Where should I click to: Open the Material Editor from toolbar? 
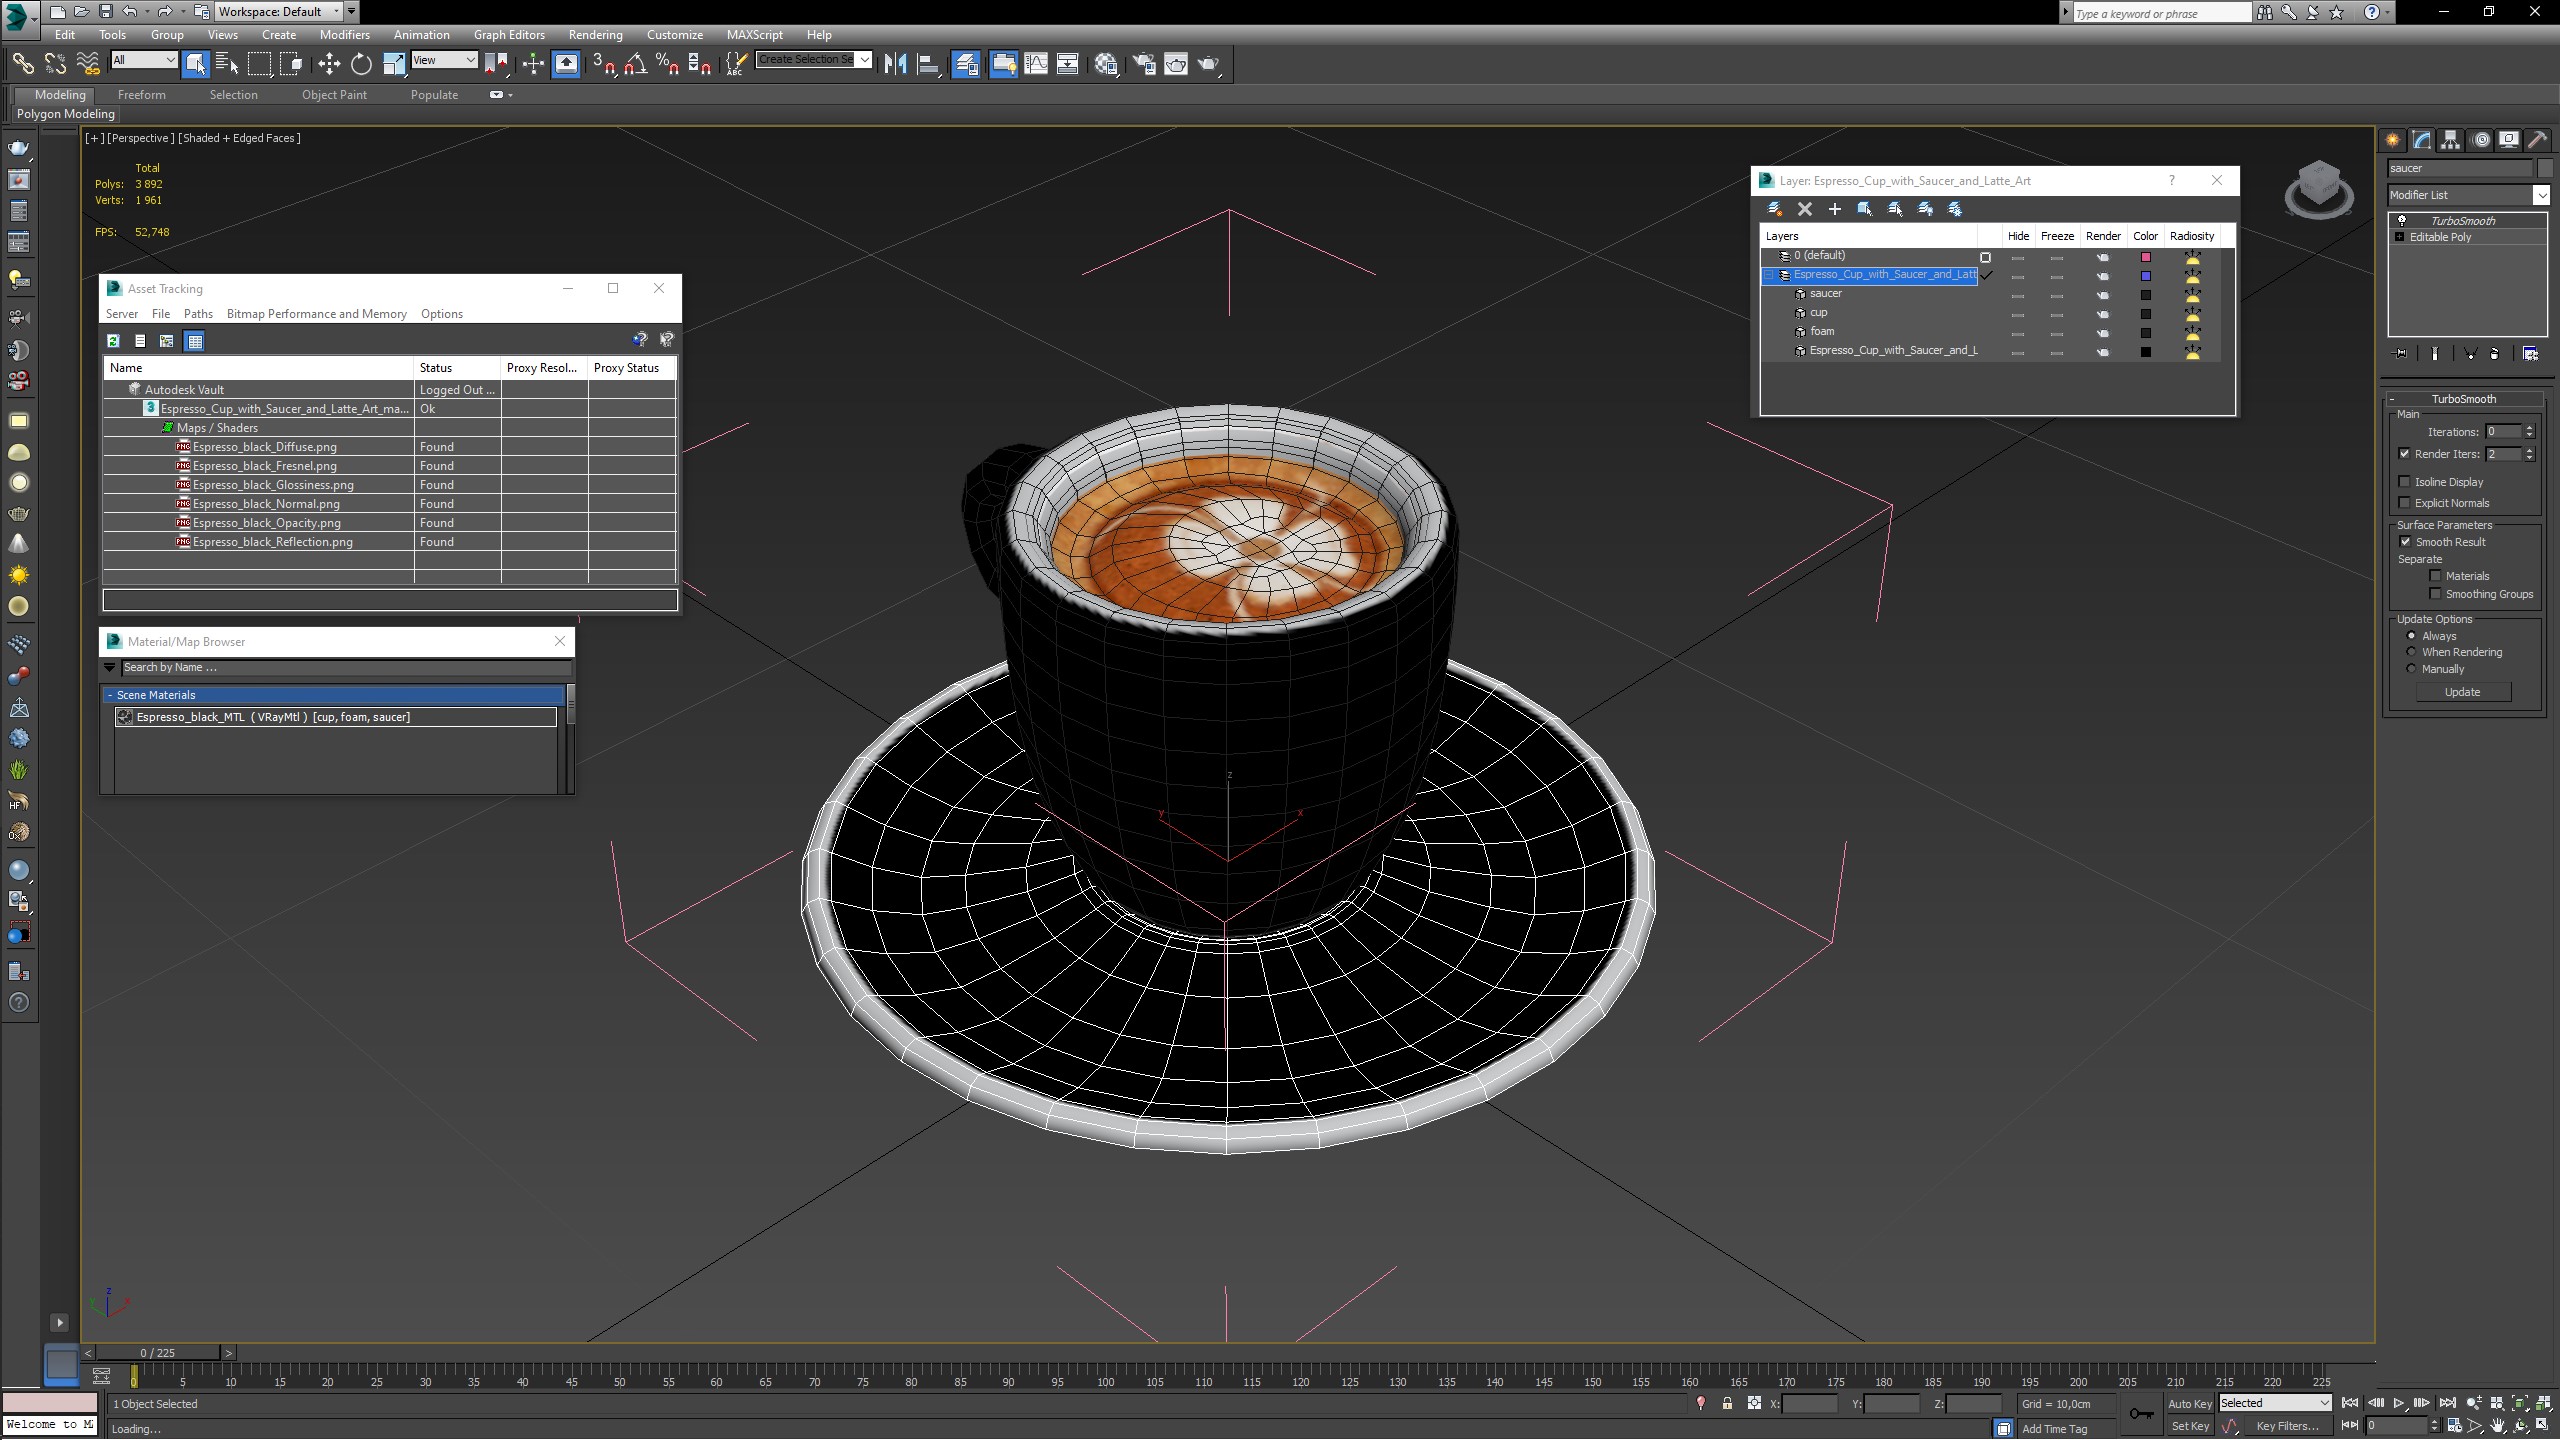pos(1106,64)
